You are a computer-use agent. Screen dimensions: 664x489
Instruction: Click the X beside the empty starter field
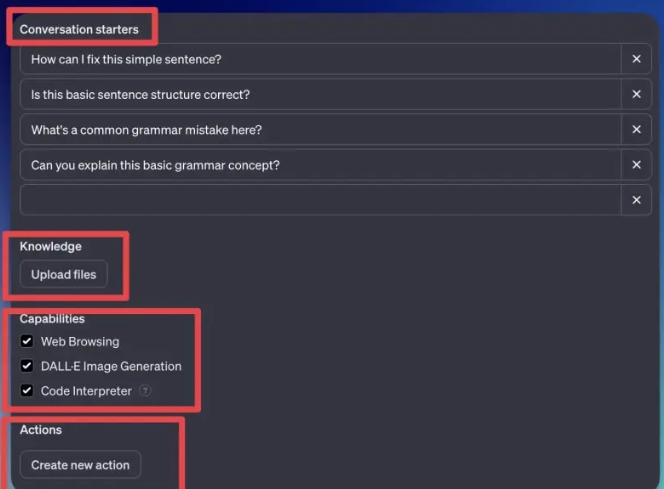click(636, 200)
